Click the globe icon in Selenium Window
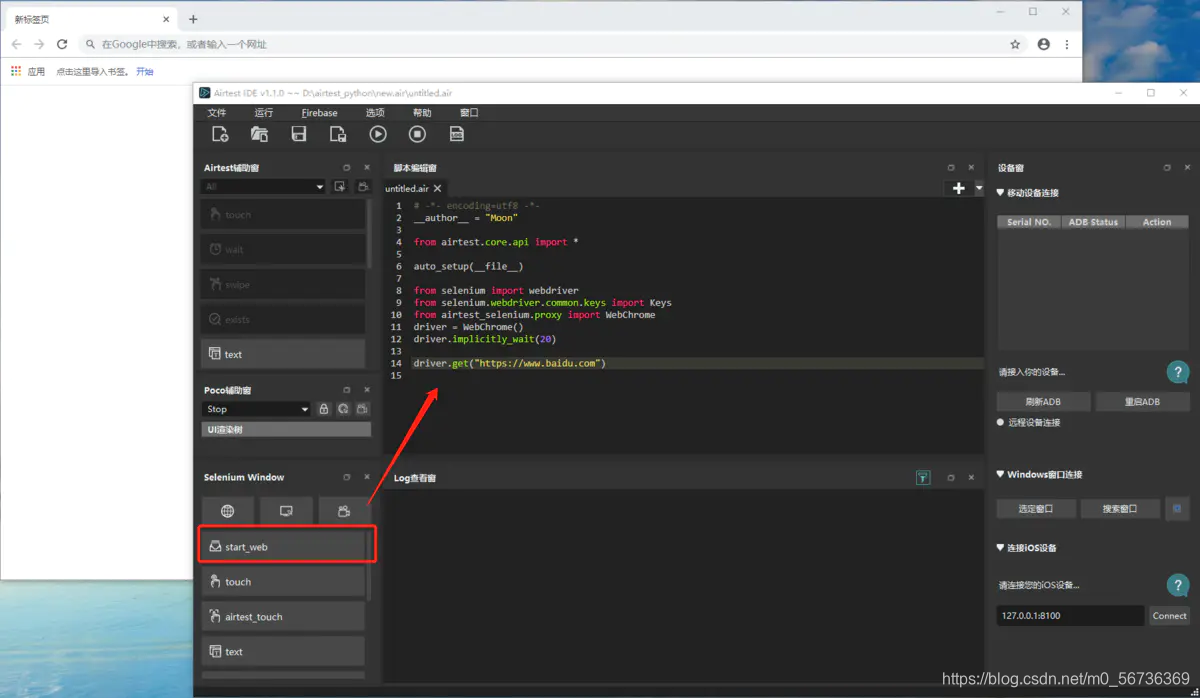Viewport: 1200px width, 698px height. click(x=228, y=511)
